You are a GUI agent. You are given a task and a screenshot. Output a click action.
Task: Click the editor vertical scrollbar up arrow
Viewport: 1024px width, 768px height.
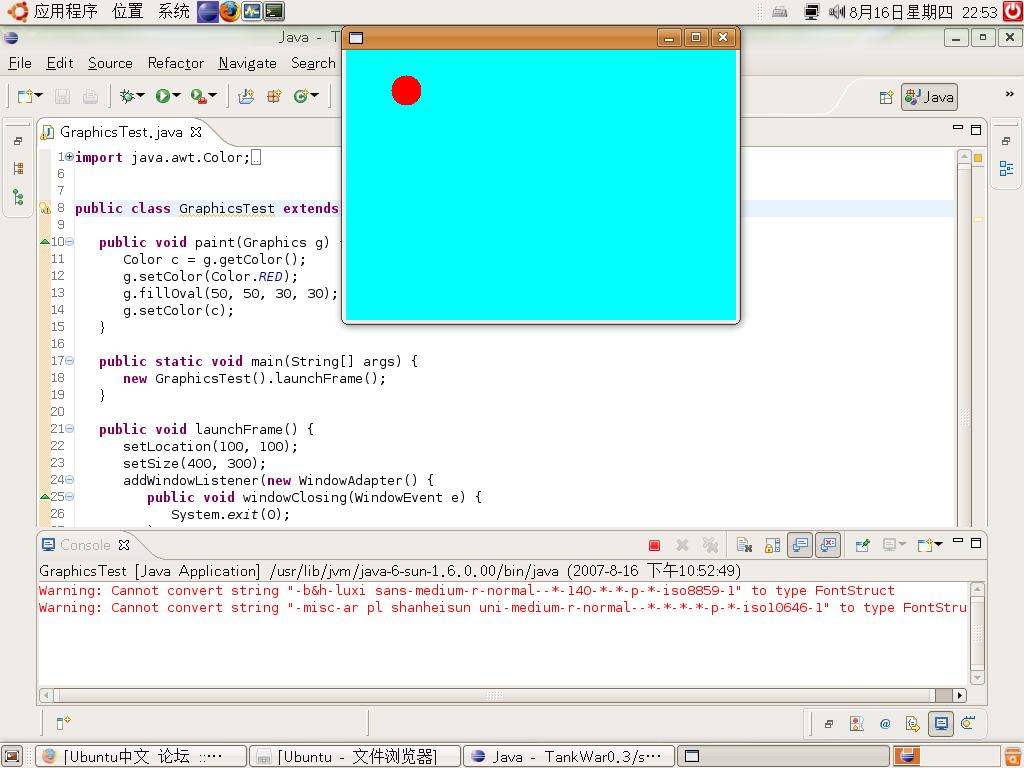click(964, 157)
